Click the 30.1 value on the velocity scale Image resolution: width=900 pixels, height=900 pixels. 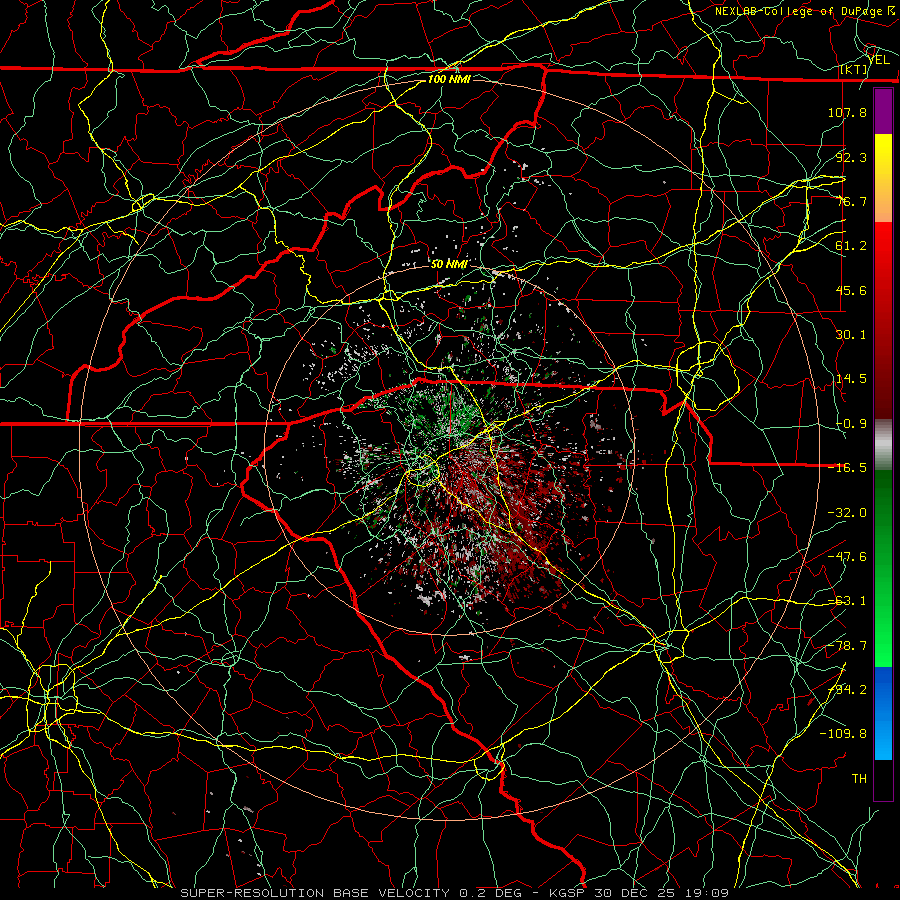(x=851, y=335)
